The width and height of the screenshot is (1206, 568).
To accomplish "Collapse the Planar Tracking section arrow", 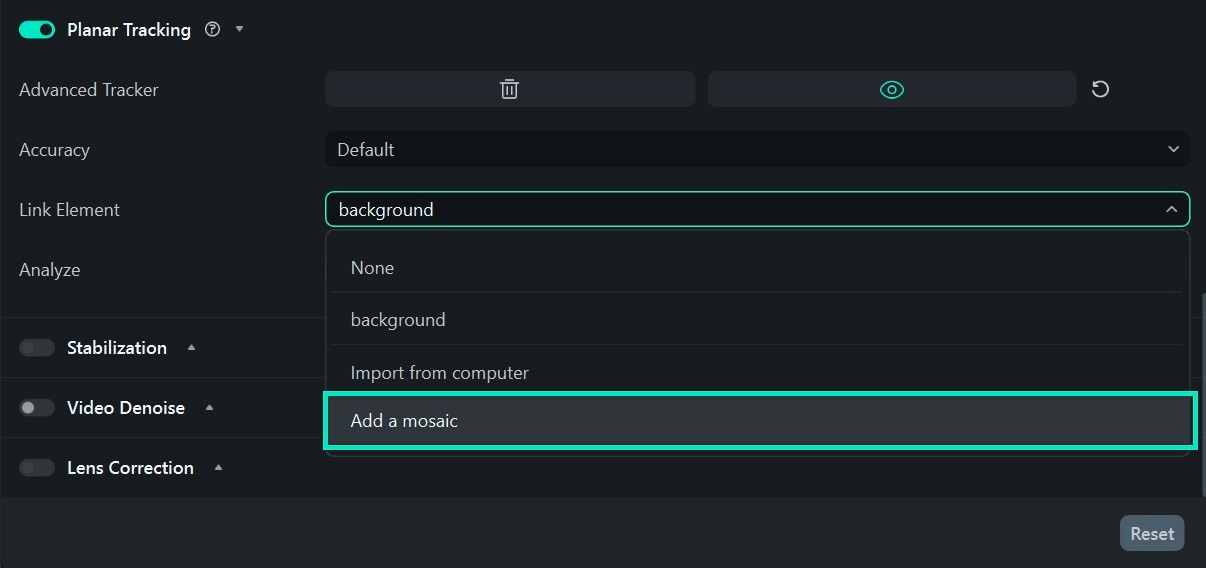I will click(x=239, y=29).
